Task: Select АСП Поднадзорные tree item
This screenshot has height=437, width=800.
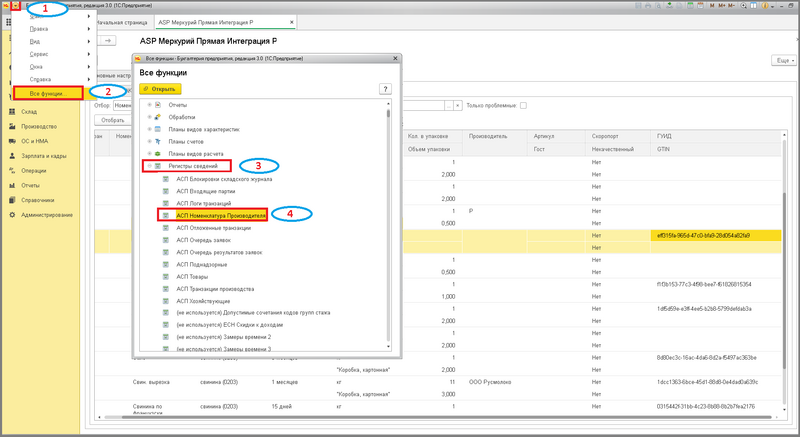Action: pos(202,265)
